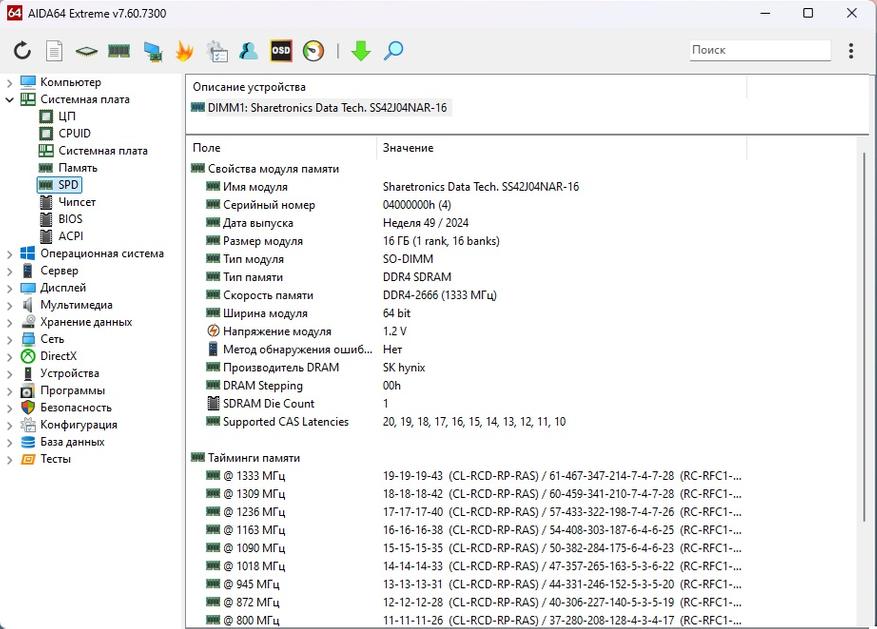Select the Программы category
This screenshot has width=877, height=629.
[x=63, y=390]
